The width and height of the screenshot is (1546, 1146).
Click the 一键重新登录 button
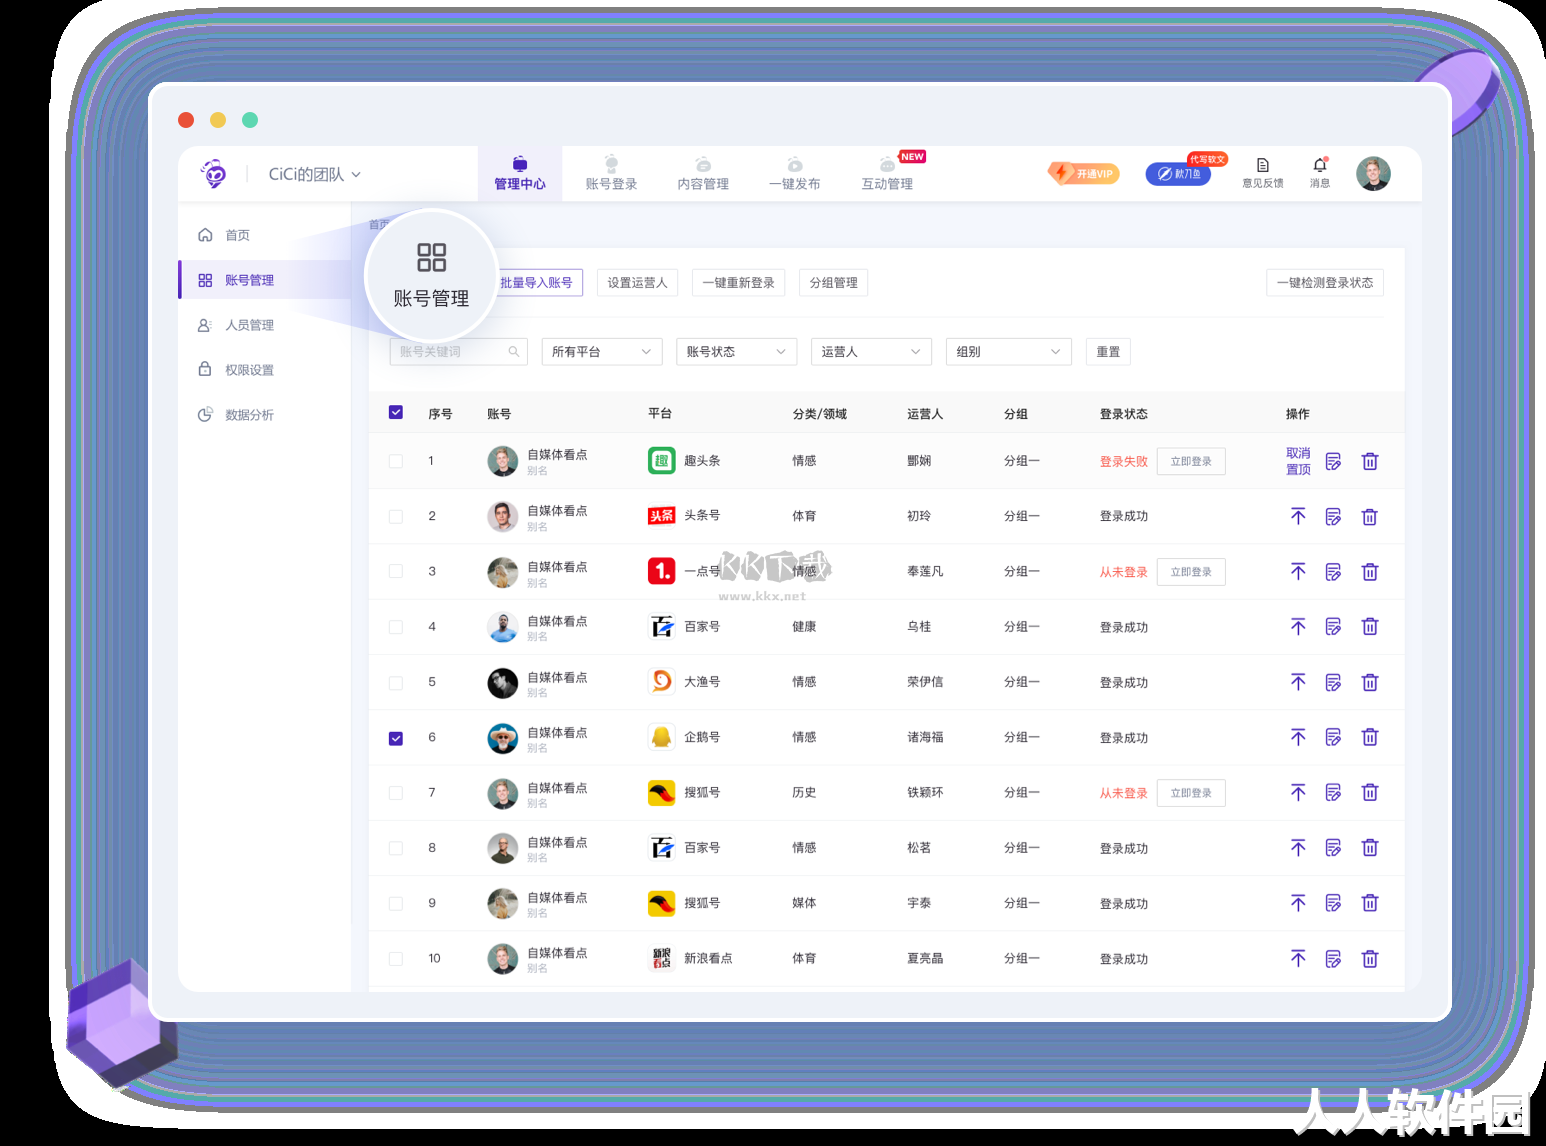[739, 283]
